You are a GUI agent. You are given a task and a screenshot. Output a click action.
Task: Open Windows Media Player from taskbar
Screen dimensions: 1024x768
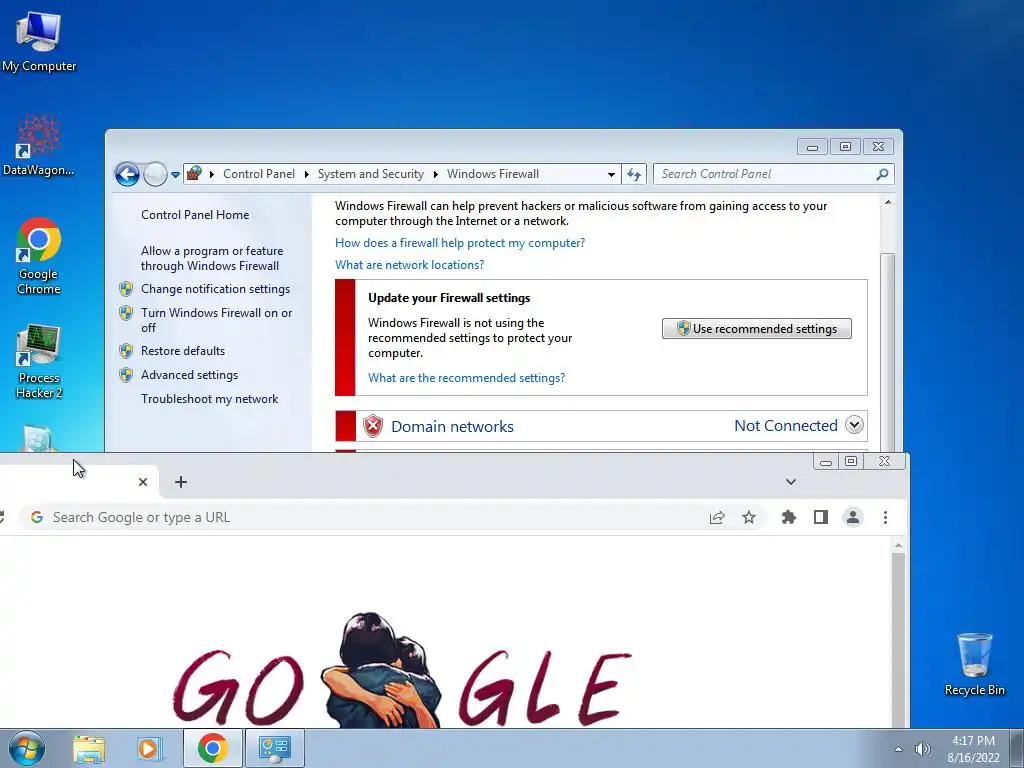click(x=149, y=749)
